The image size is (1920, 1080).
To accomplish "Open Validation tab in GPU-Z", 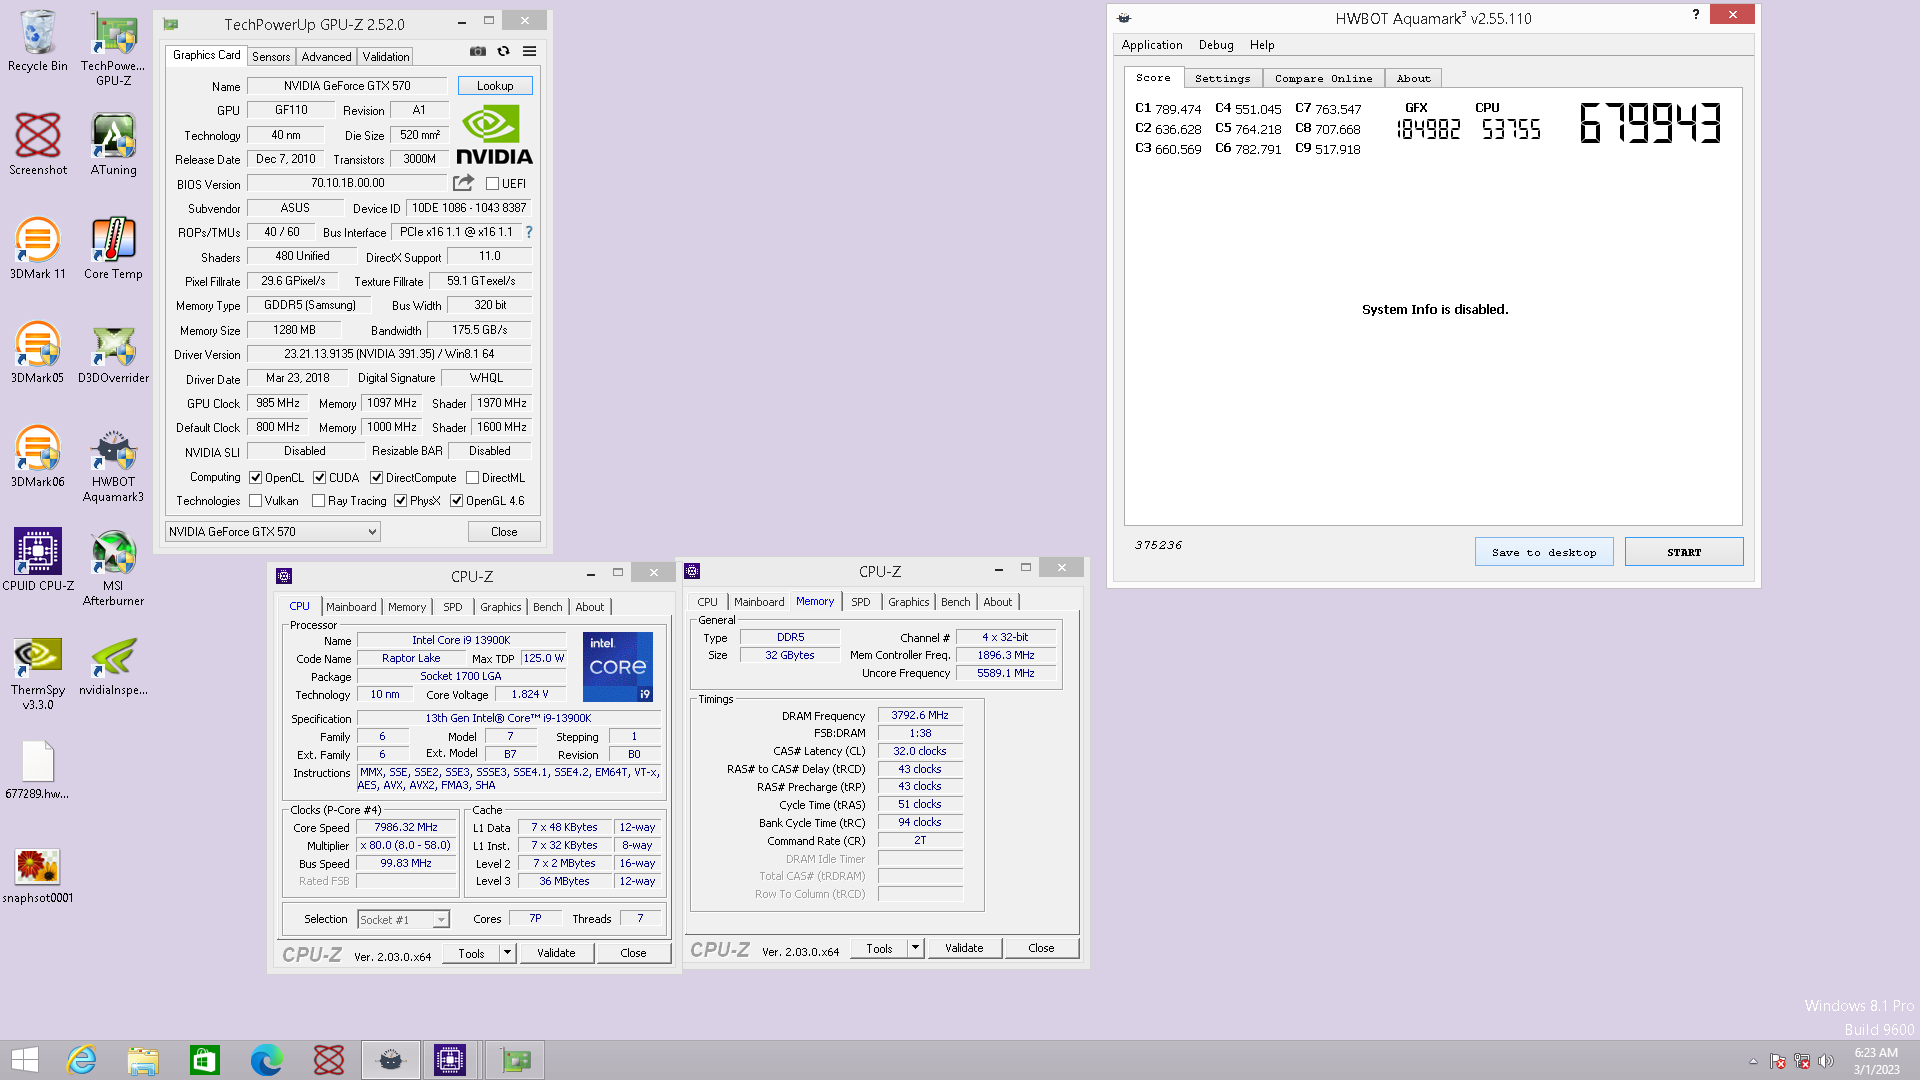I will click(386, 57).
